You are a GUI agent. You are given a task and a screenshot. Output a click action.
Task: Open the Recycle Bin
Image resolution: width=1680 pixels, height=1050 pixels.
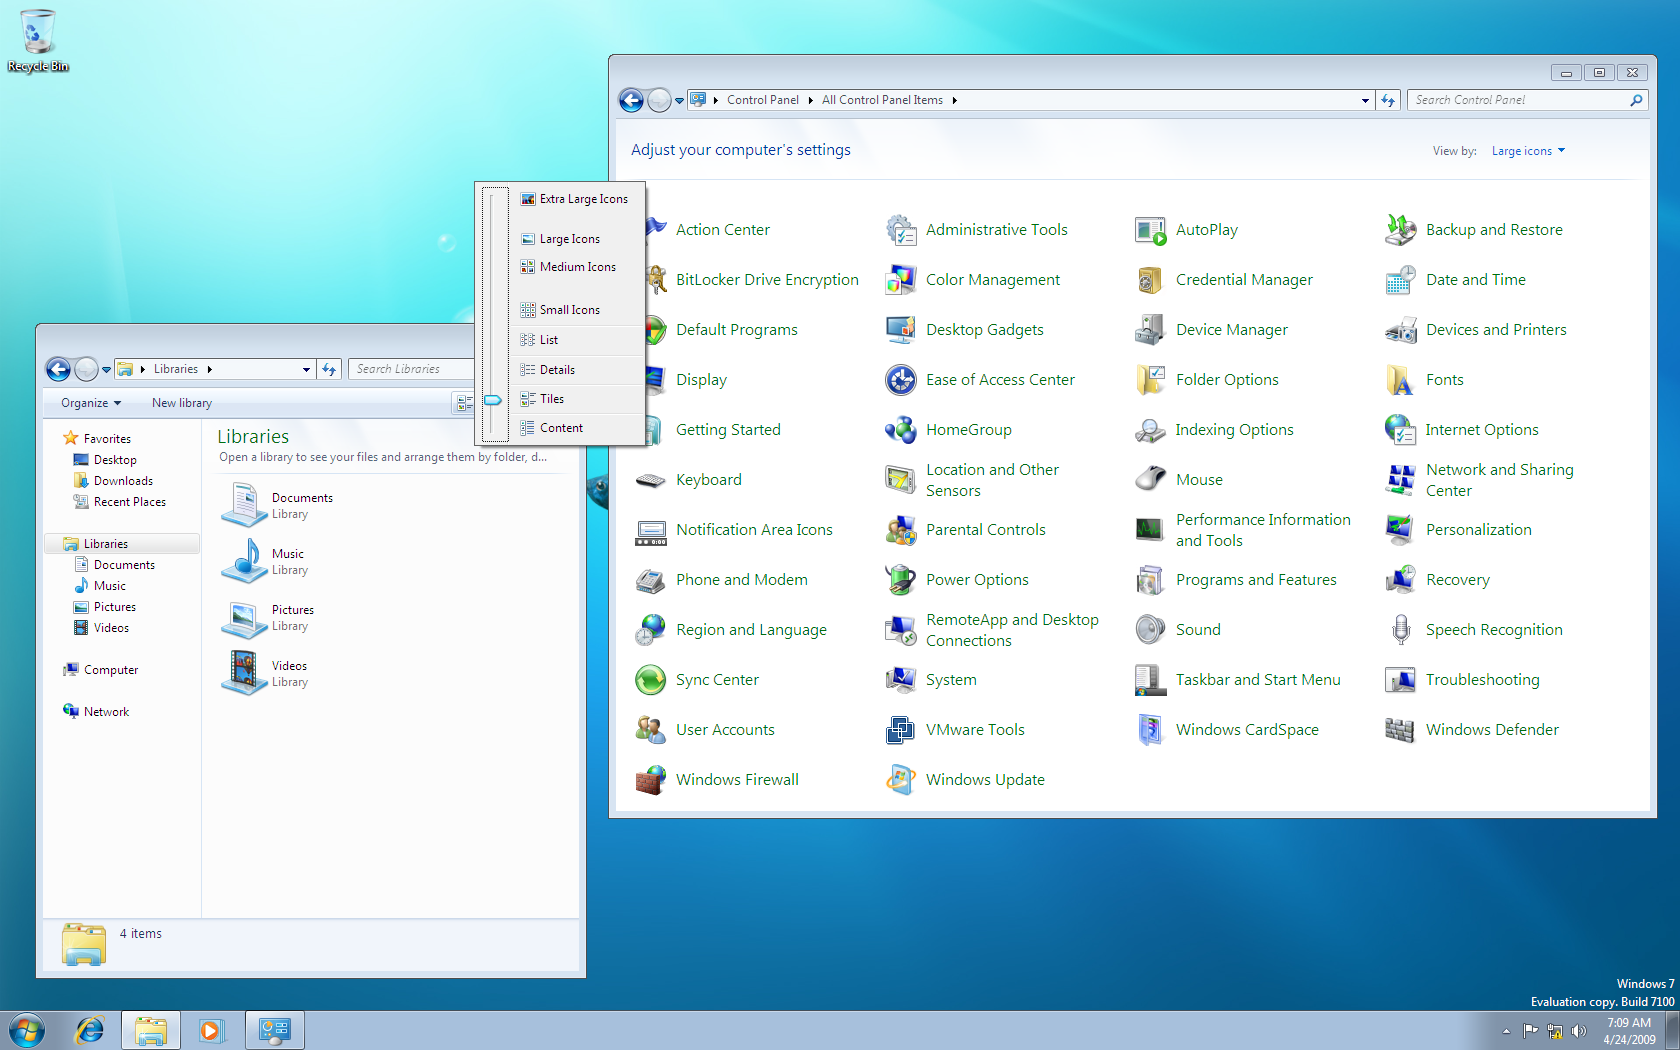click(38, 30)
